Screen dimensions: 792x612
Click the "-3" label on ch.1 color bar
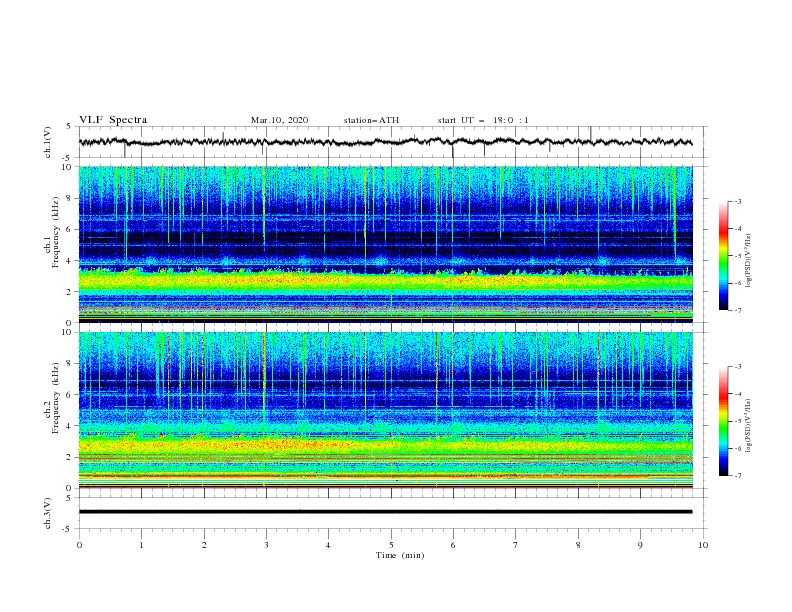[x=737, y=201]
